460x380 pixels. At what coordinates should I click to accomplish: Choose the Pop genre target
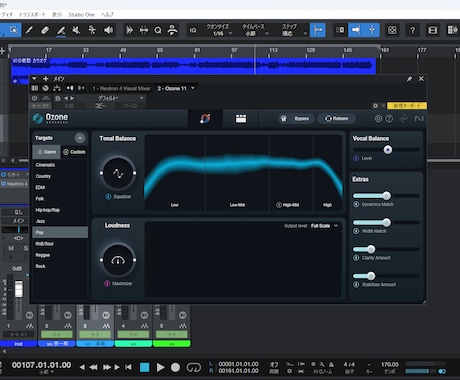point(60,232)
